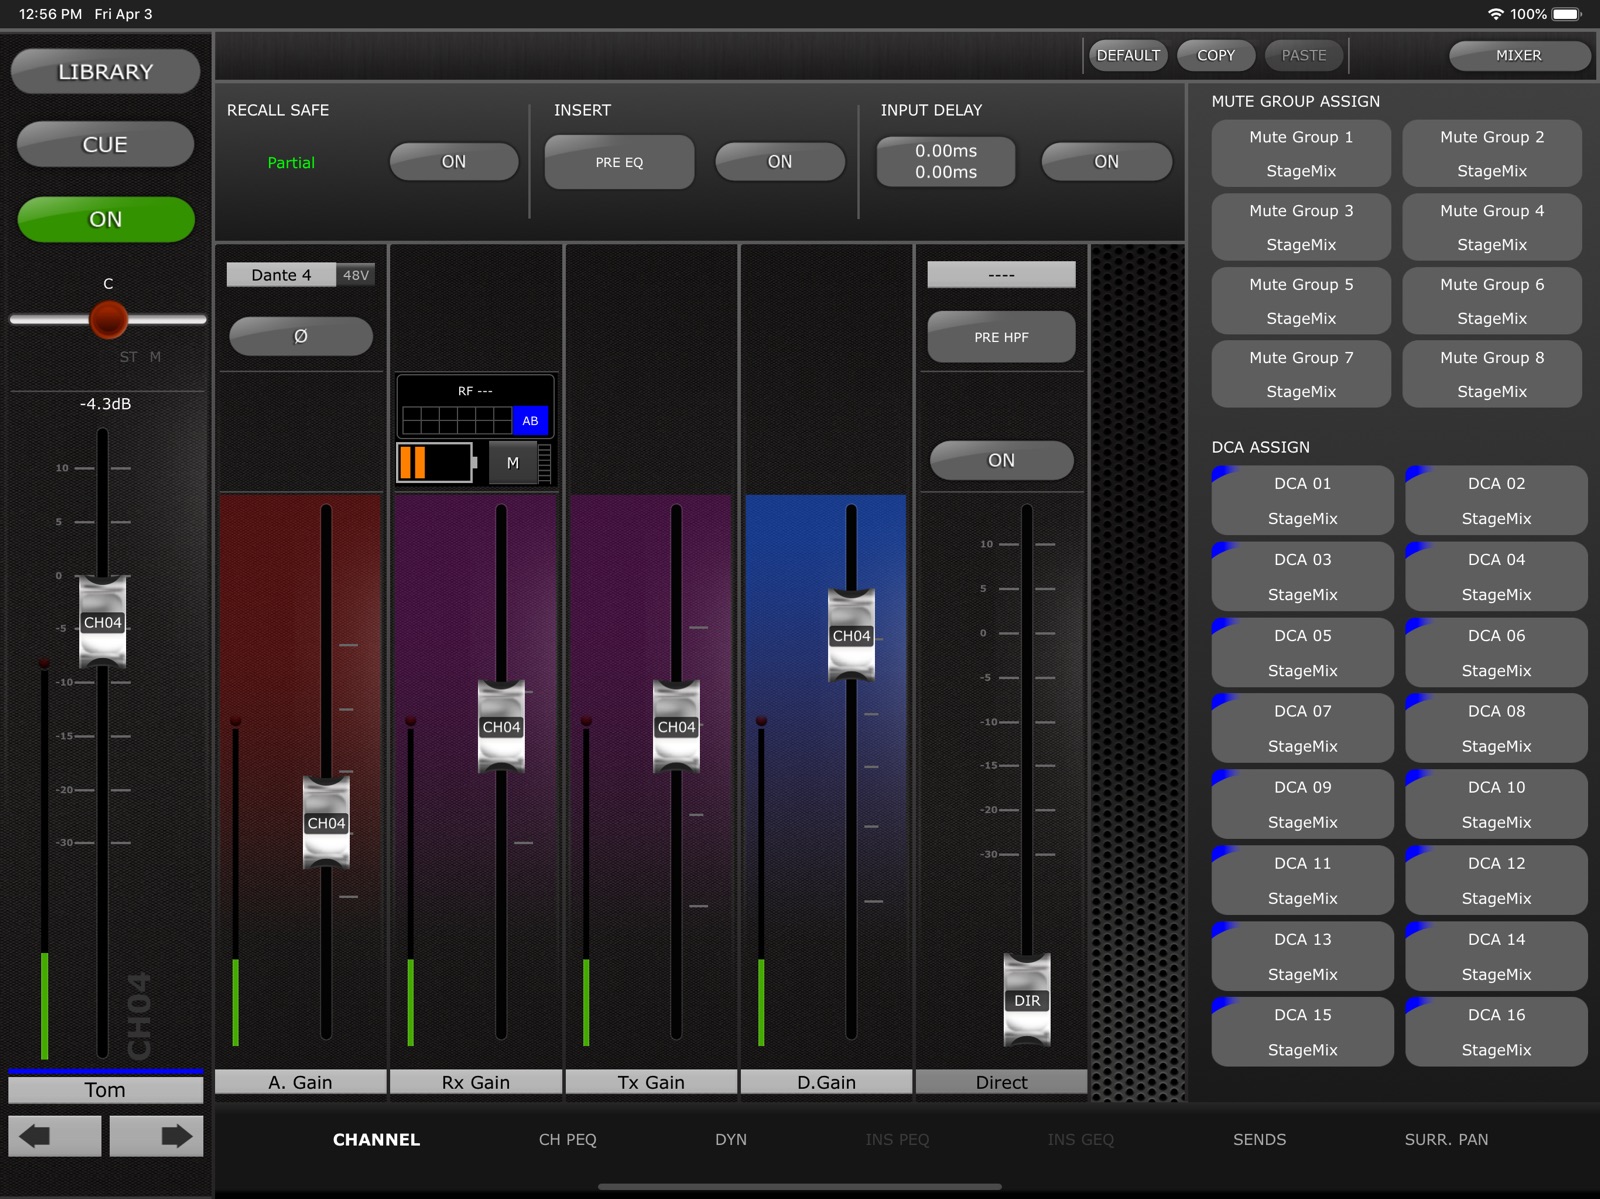Open the direct out patch selector showing dashes
The image size is (1600, 1199).
pyautogui.click(x=1001, y=274)
